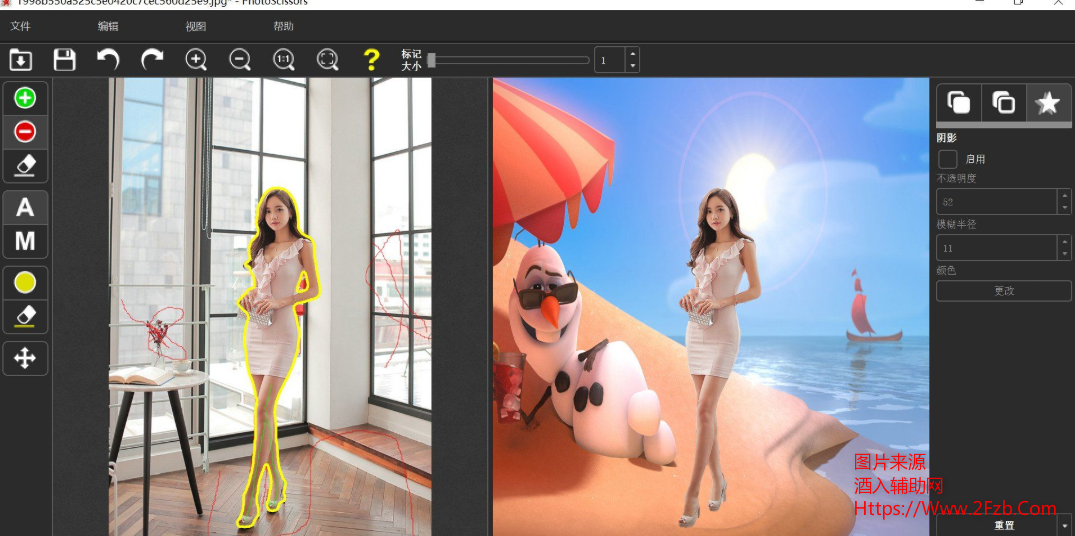
Task: Zoom out with the magnifier minus icon
Action: coord(240,60)
